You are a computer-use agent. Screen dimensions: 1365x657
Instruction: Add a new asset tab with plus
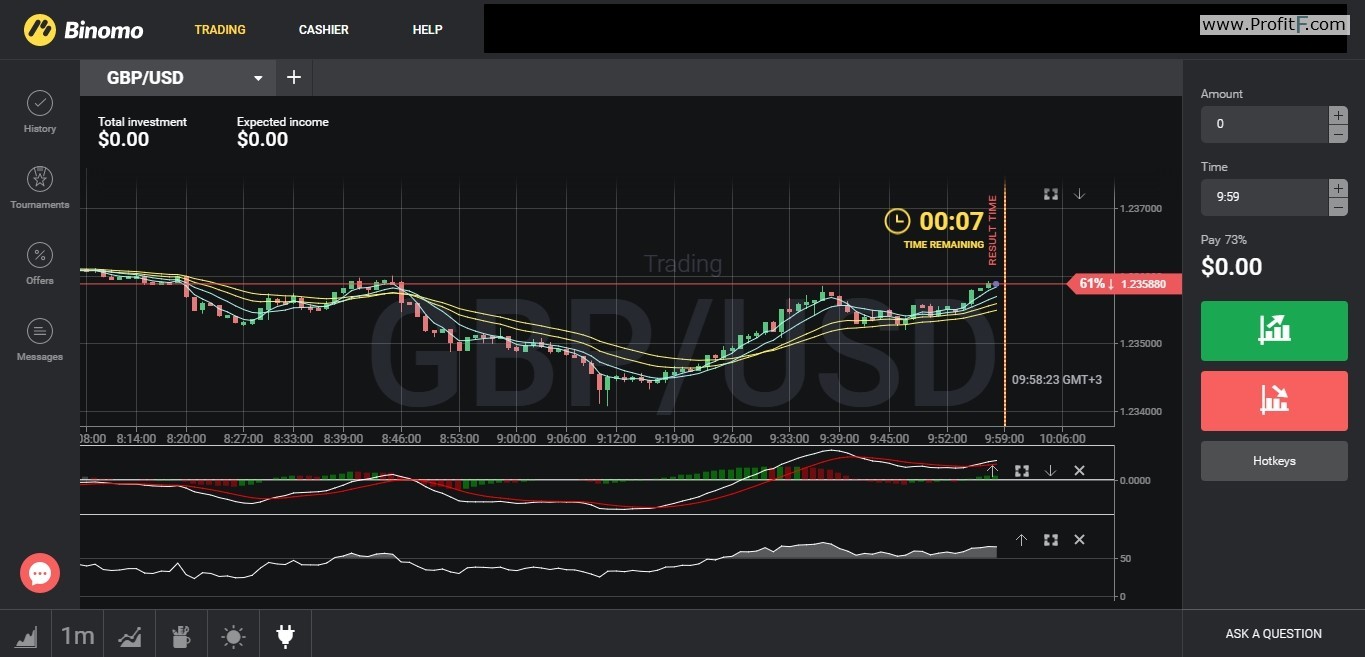[x=294, y=77]
